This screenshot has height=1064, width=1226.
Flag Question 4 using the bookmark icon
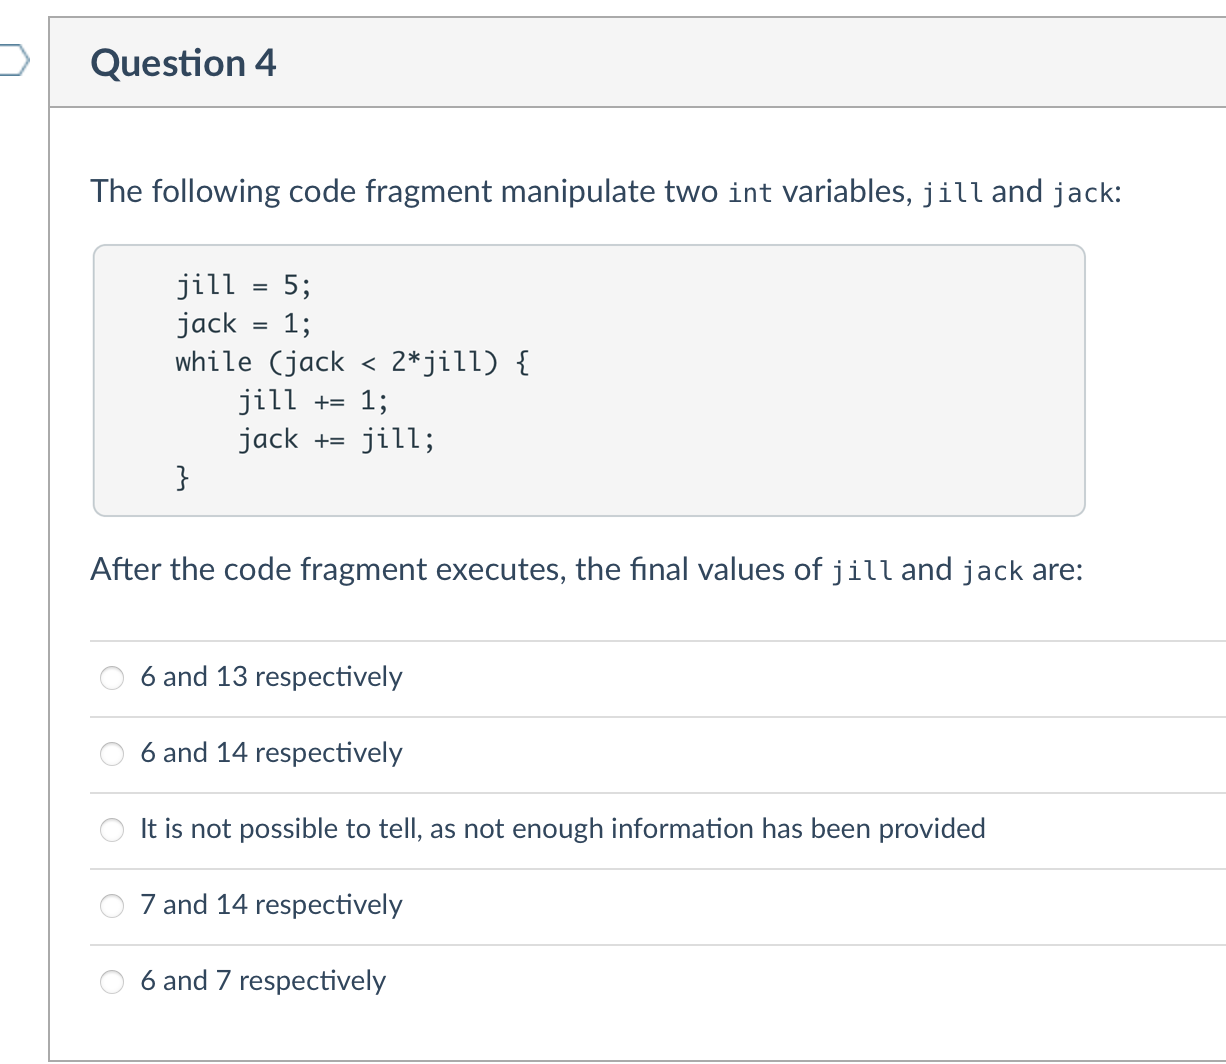click(x=14, y=63)
